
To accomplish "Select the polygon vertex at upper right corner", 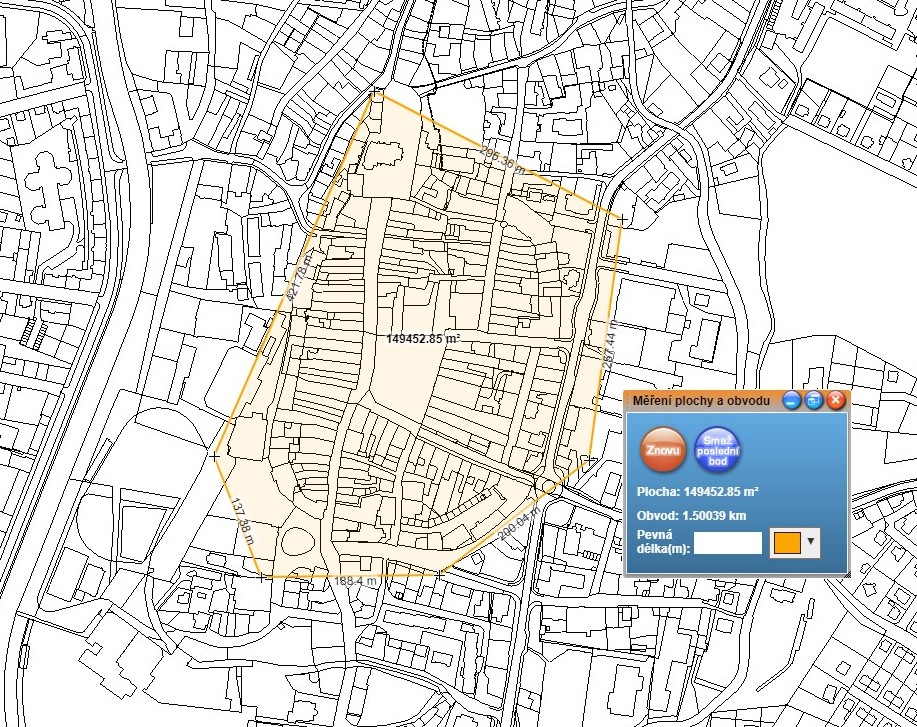I will pos(621,218).
